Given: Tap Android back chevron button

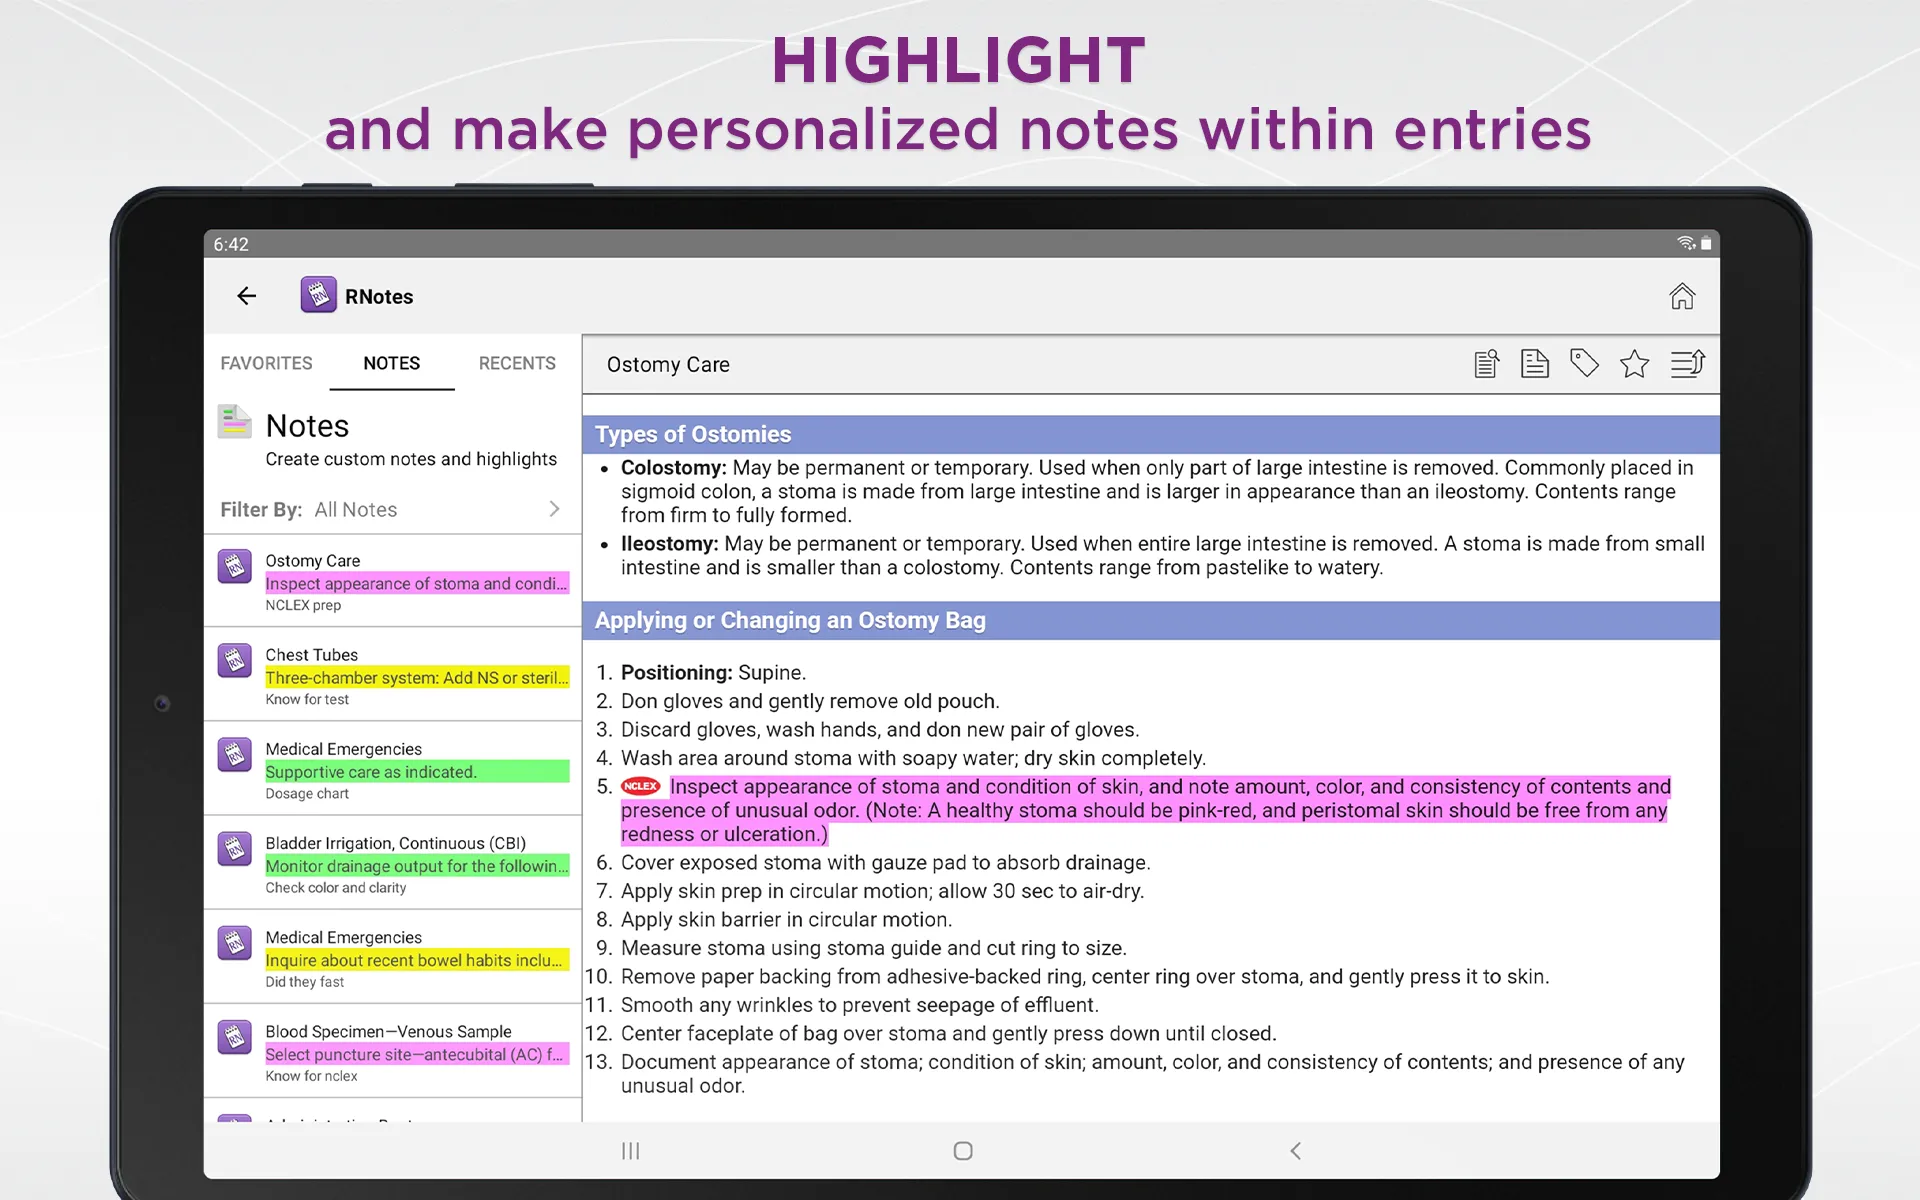Looking at the screenshot, I should click(x=1296, y=1151).
